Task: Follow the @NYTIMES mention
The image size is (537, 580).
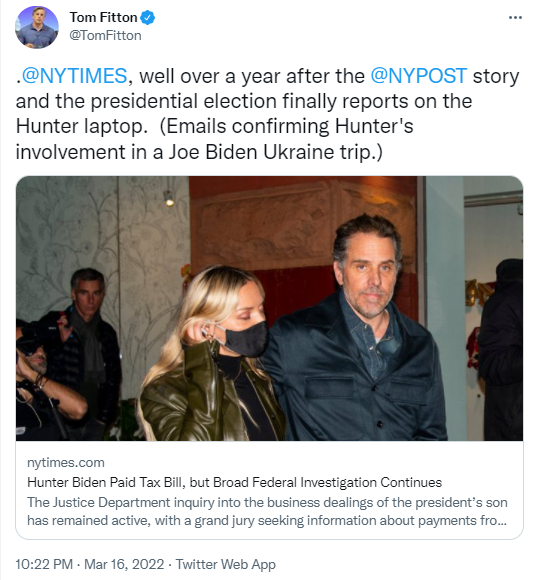Action: pos(74,76)
